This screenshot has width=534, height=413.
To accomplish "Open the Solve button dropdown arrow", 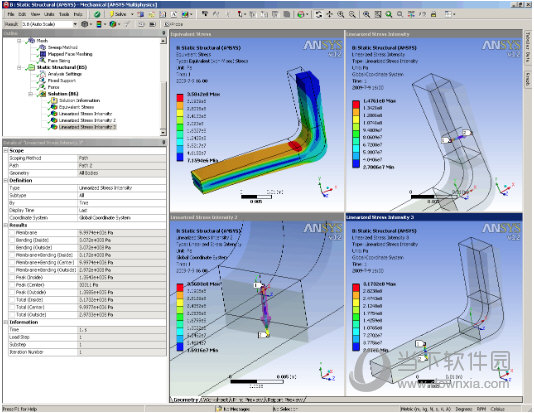I will tap(132, 14).
